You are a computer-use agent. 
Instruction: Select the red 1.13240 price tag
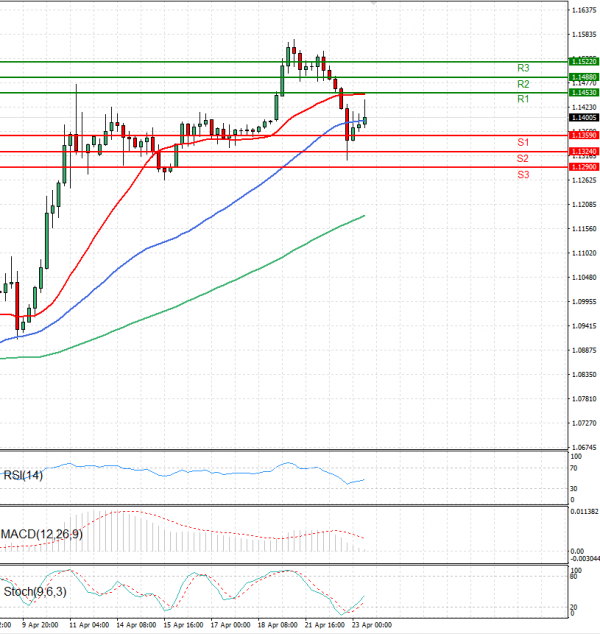point(584,152)
